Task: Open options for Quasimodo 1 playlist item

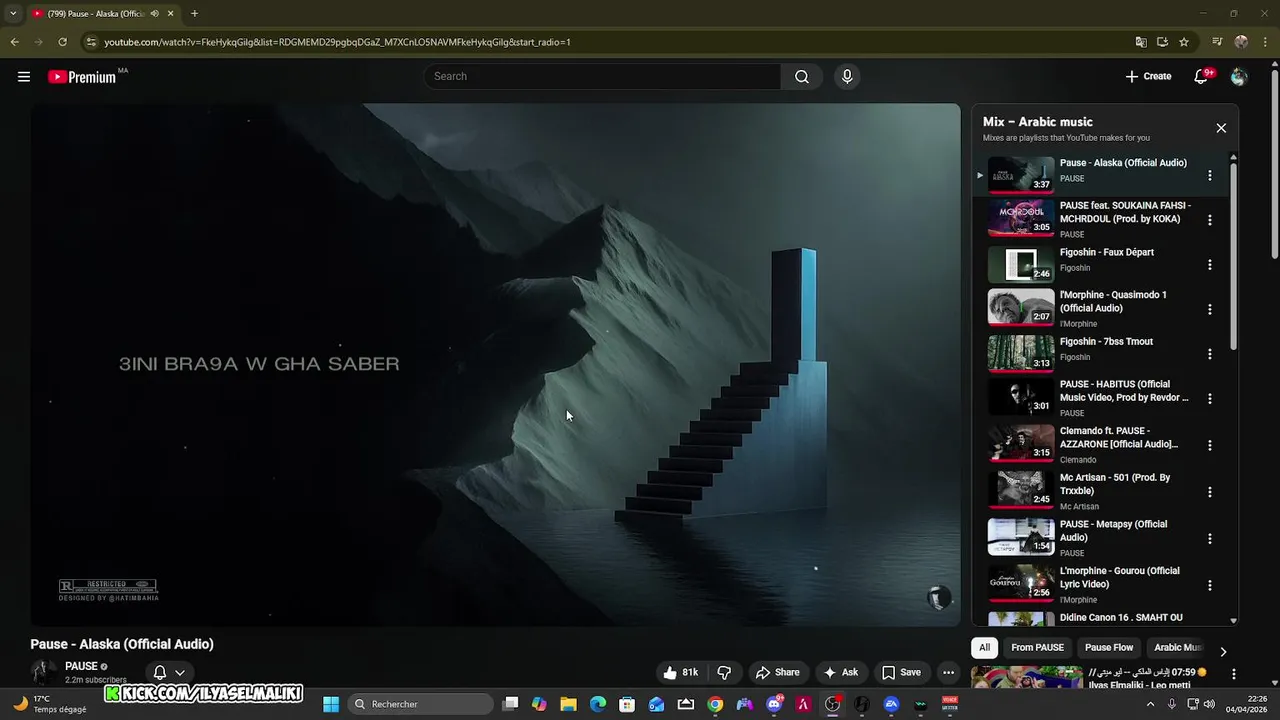Action: click(1210, 310)
